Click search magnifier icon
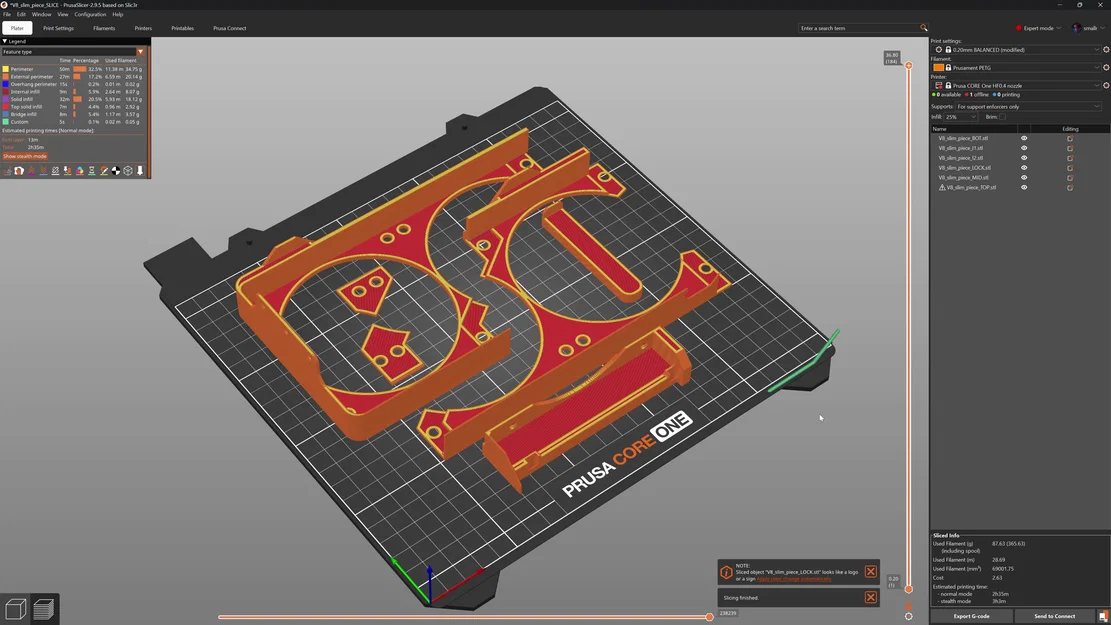The image size is (1111, 625). point(923,28)
